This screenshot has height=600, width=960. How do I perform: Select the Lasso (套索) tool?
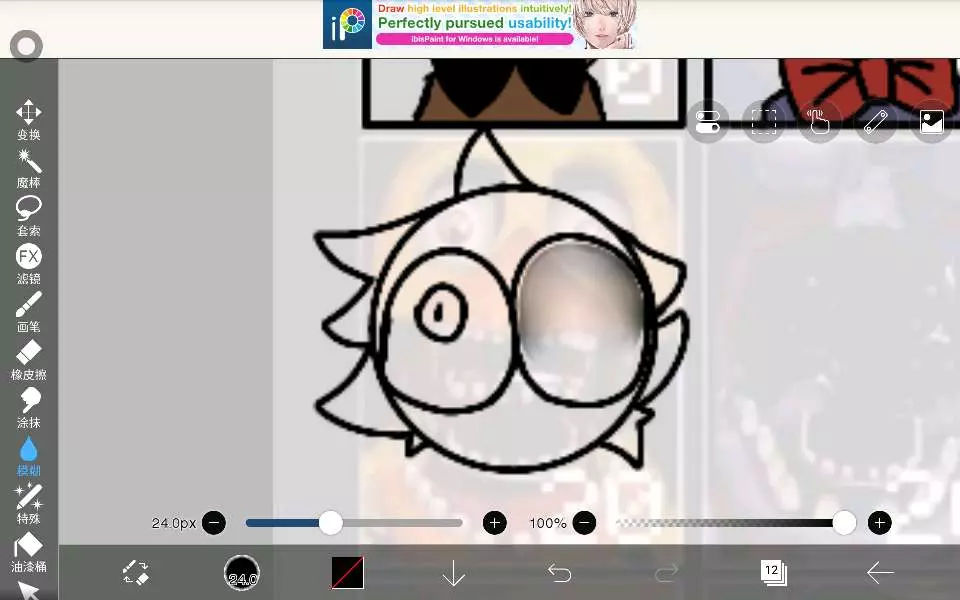pos(28,214)
